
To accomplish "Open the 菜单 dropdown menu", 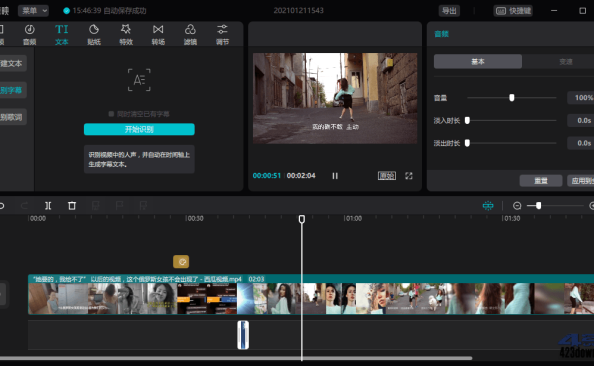I will point(33,11).
